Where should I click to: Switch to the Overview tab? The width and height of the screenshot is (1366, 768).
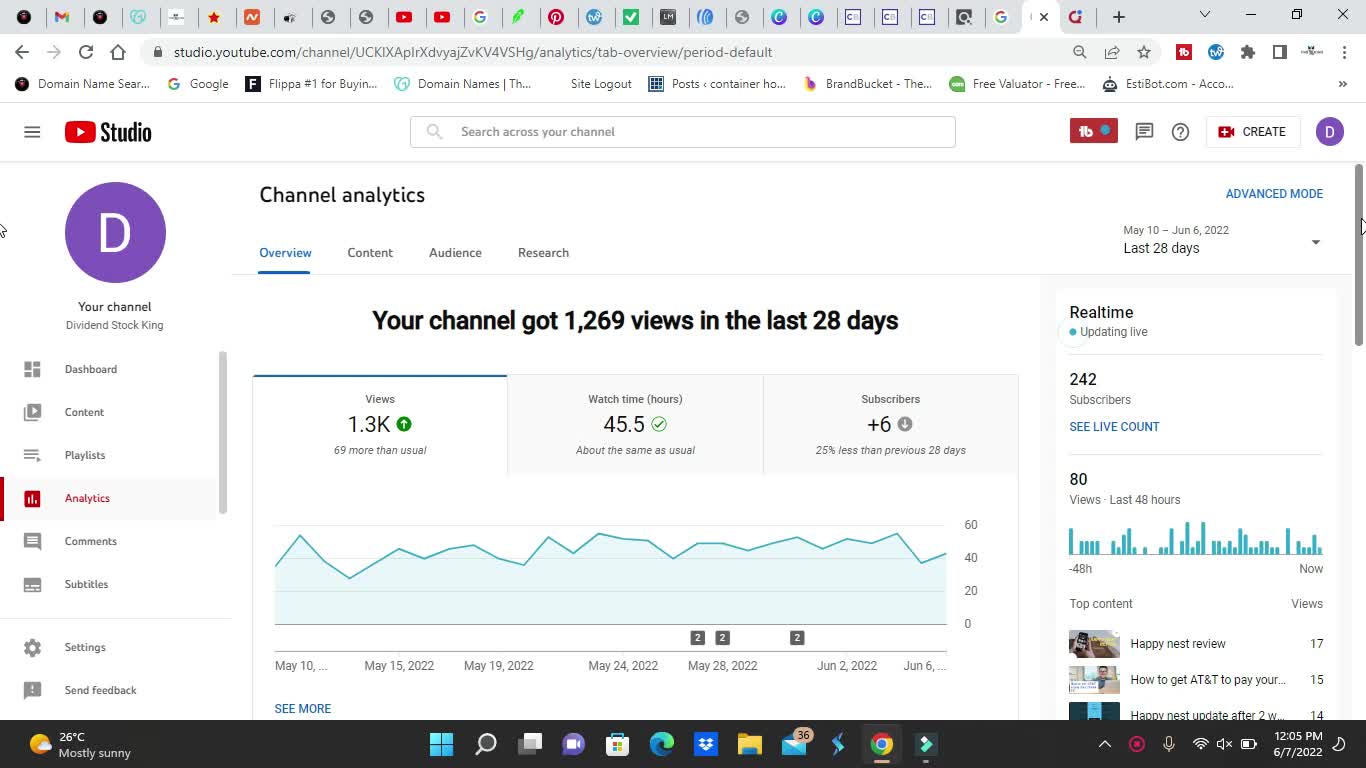coord(285,253)
